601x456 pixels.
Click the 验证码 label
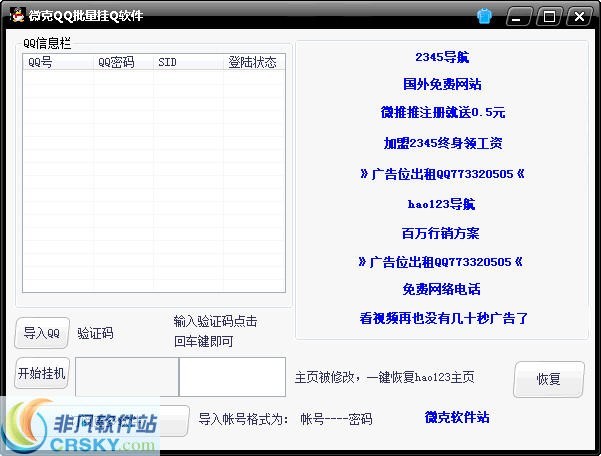pos(95,333)
